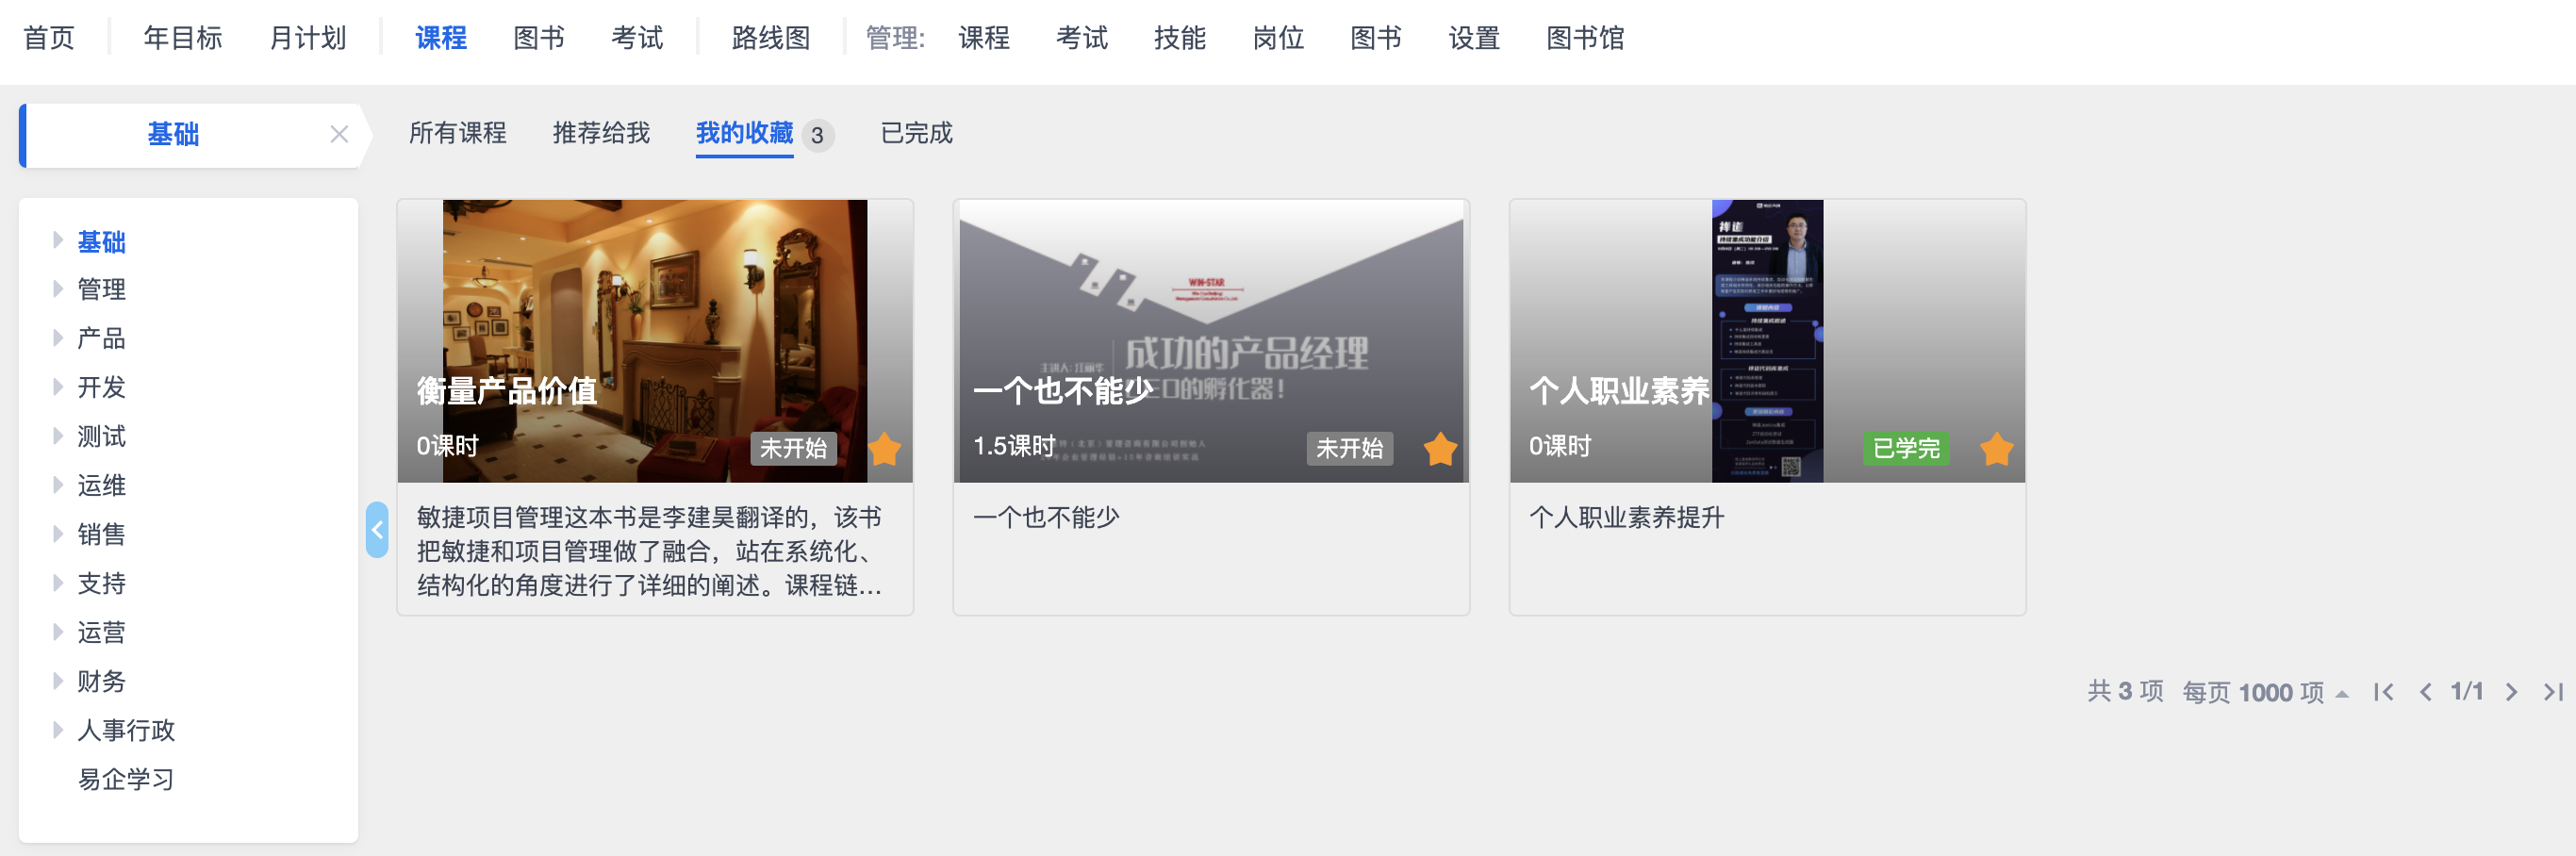The image size is (2576, 856).
Task: Go to next page of results
Action: tap(2511, 692)
